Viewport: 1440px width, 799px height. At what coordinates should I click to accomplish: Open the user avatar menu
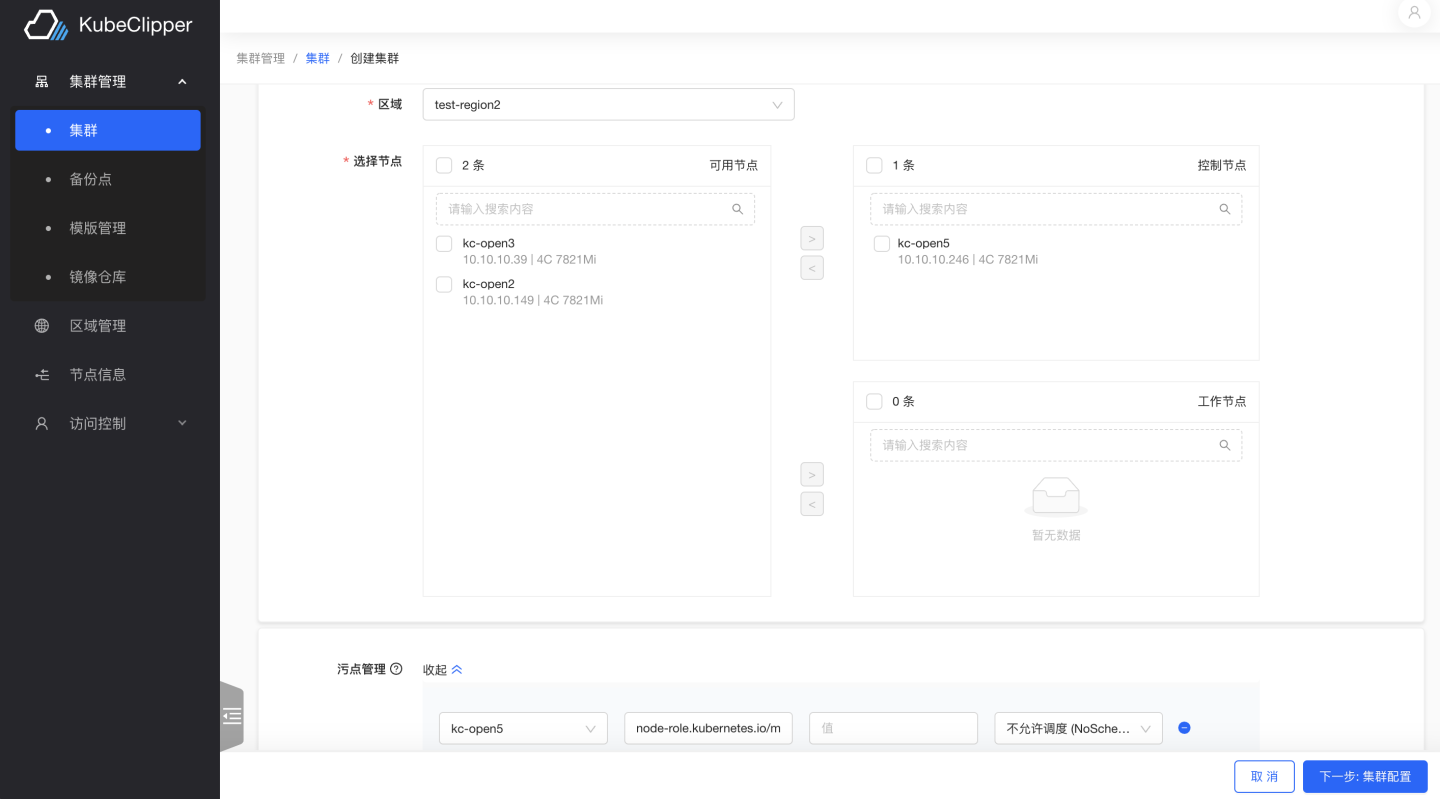tap(1414, 13)
